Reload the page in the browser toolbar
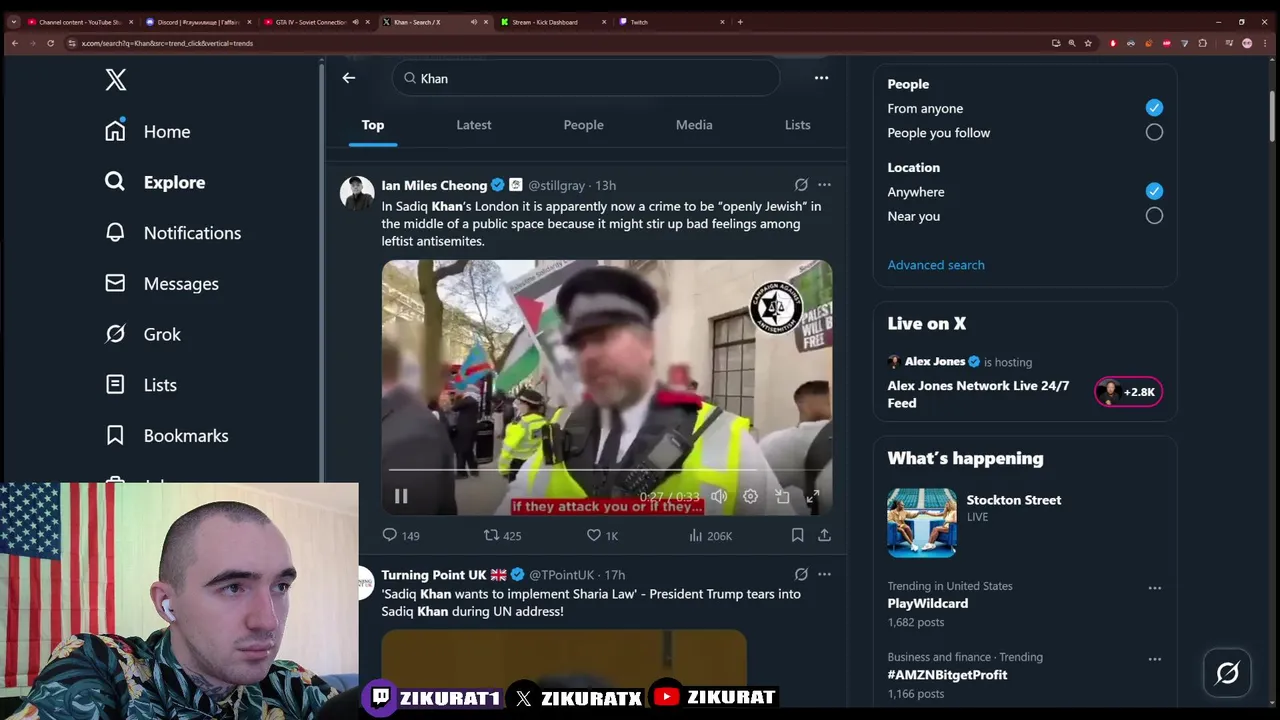Viewport: 1280px width, 720px height. 50,43
